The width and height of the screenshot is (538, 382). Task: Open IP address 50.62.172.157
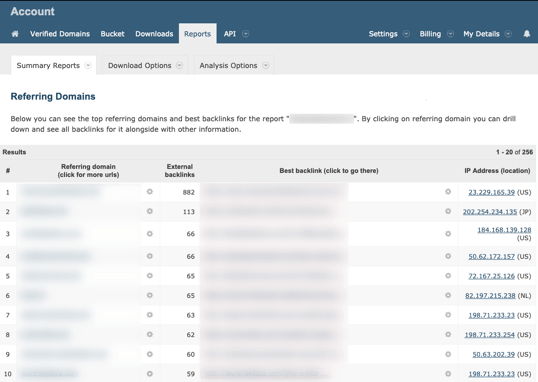[491, 256]
